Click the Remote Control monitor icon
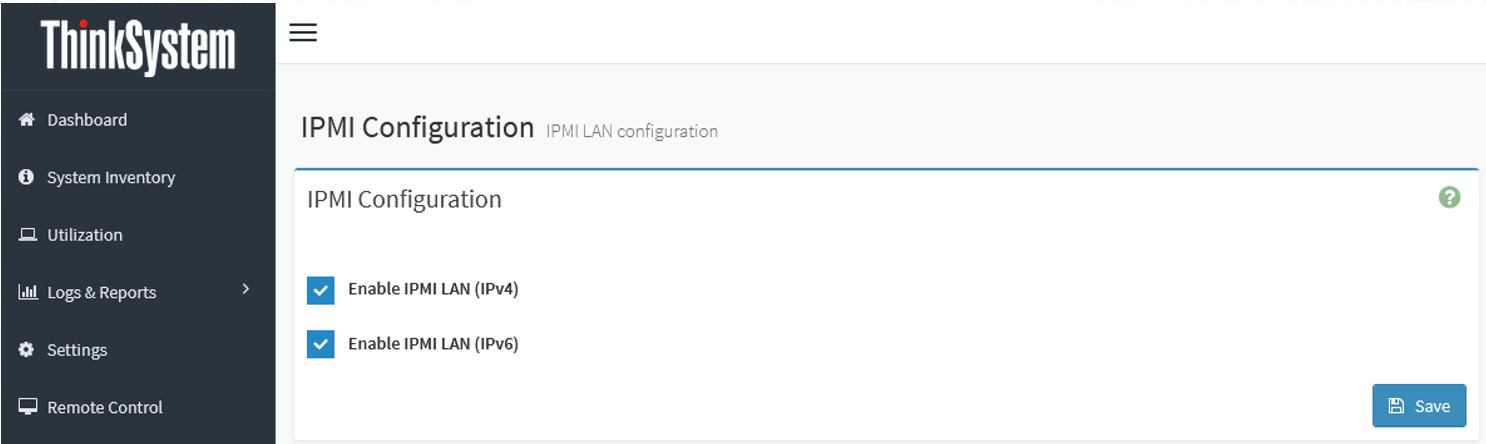This screenshot has width=1486, height=444. tap(28, 407)
